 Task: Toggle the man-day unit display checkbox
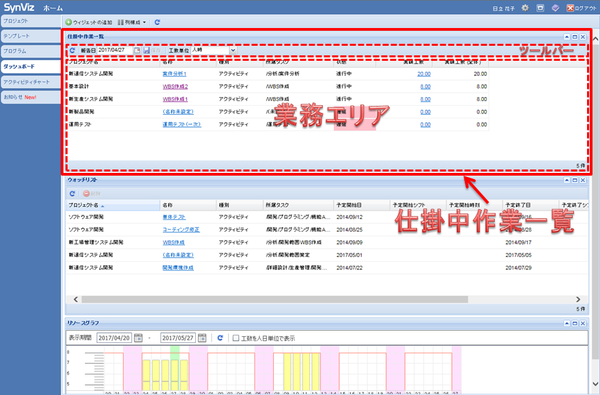point(236,338)
